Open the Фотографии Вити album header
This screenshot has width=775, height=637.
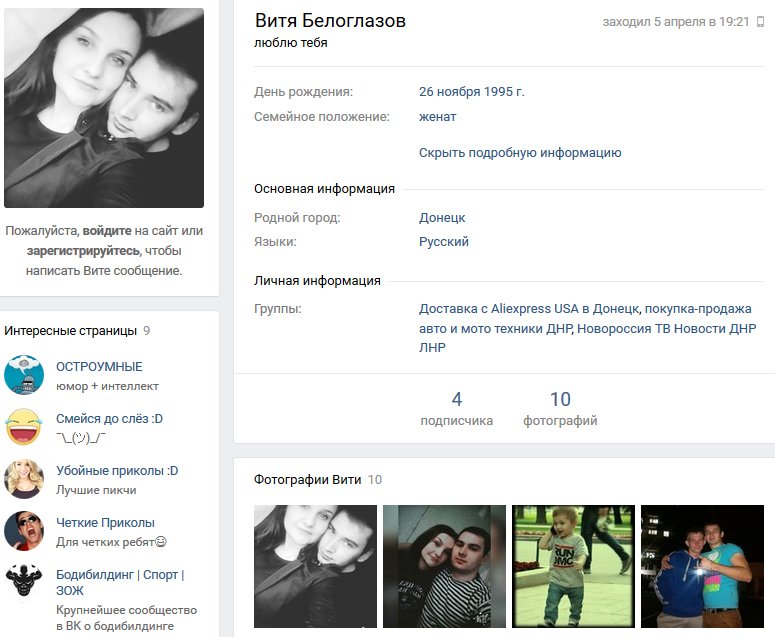(x=307, y=480)
